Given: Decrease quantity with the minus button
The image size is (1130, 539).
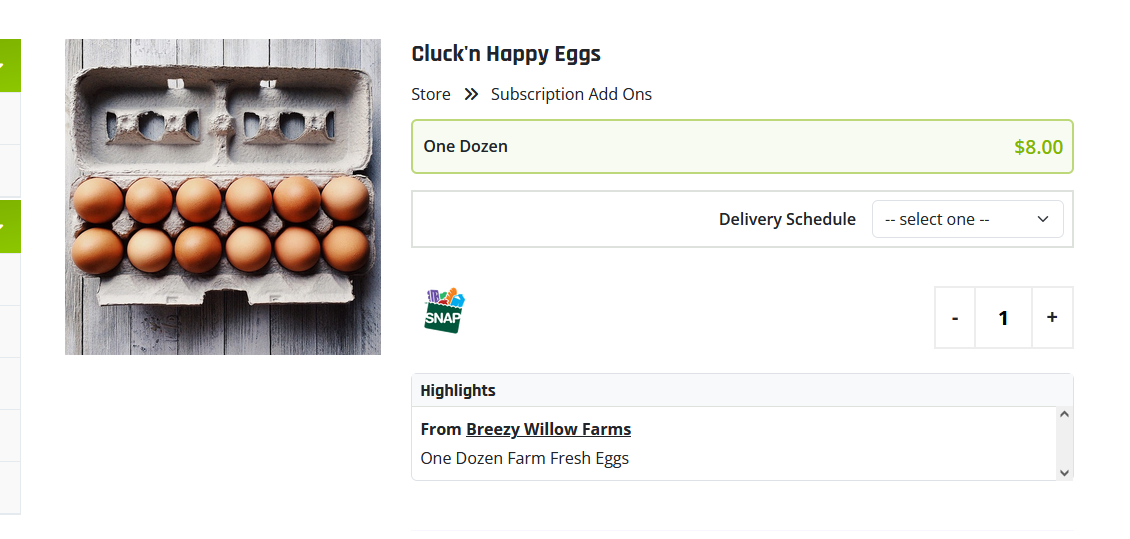Looking at the screenshot, I should (x=955, y=318).
